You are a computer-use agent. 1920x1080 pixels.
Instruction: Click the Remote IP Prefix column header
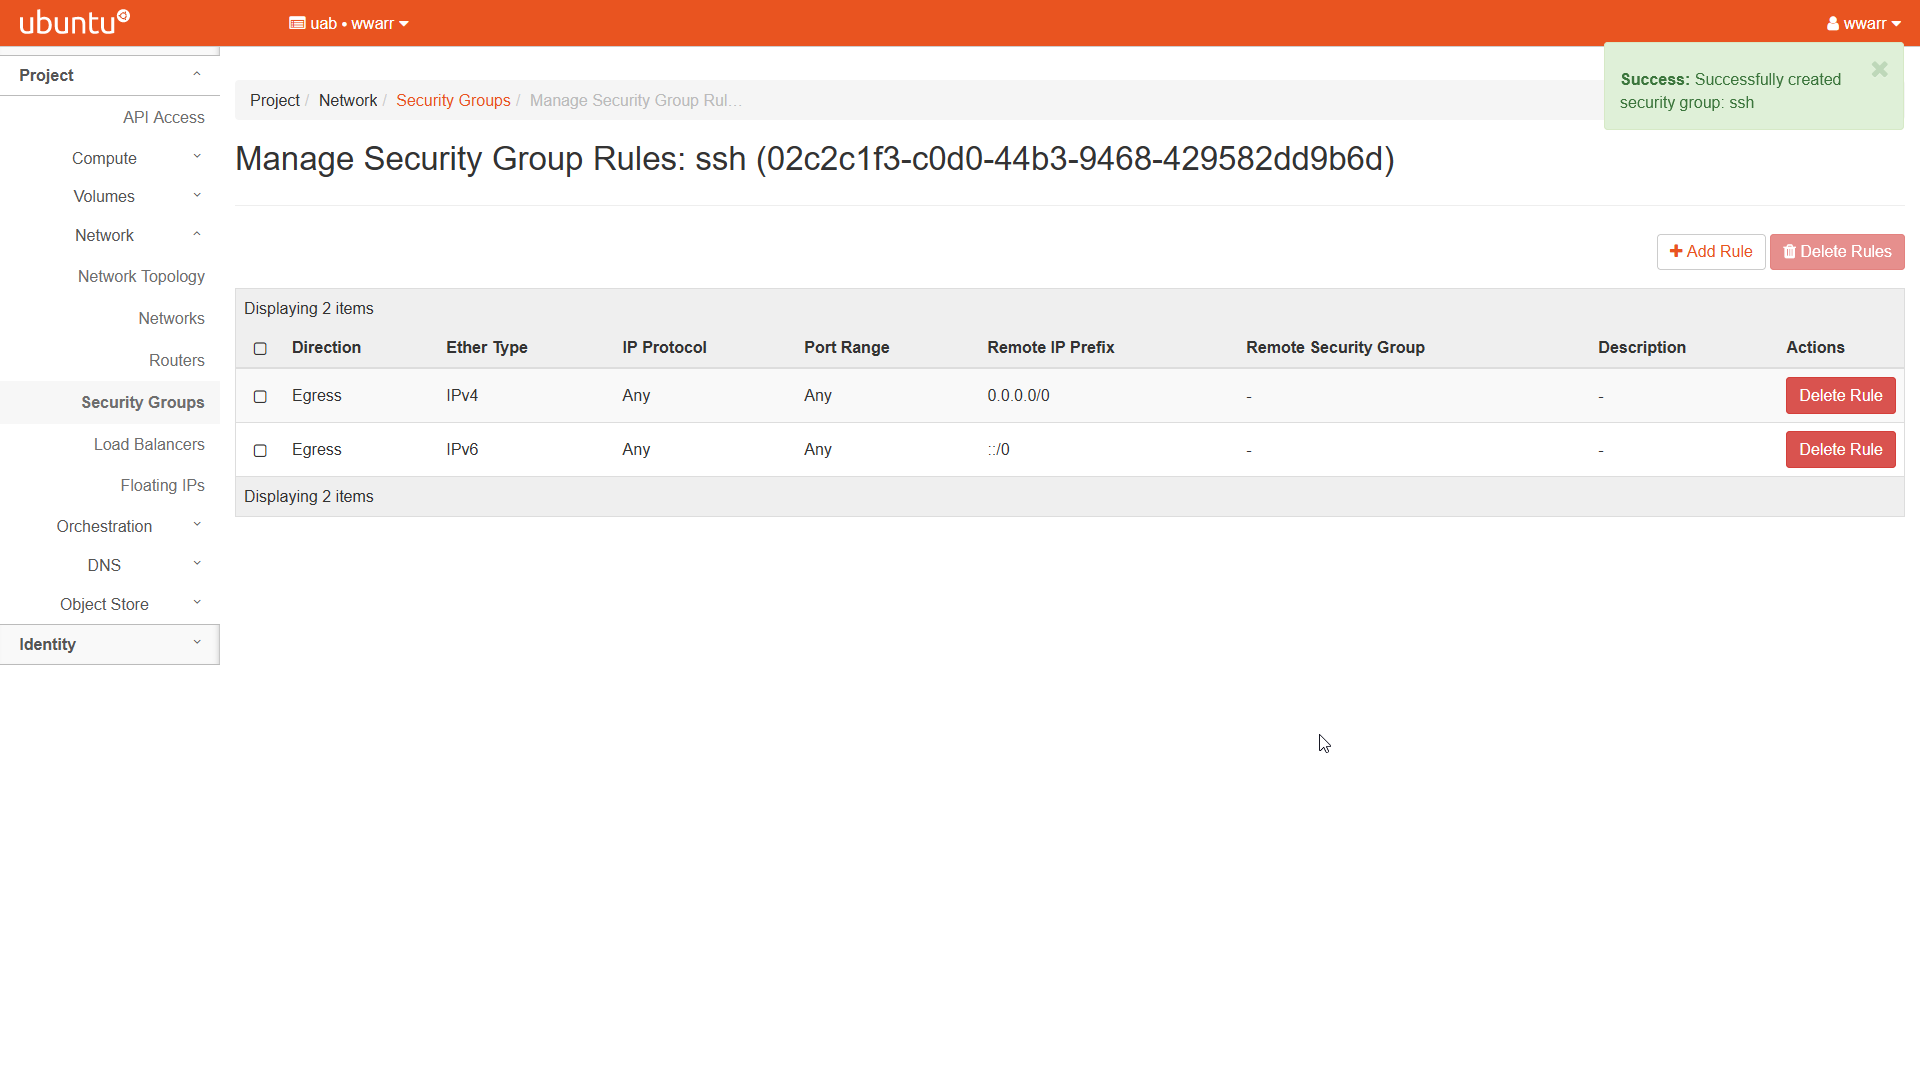[1050, 347]
